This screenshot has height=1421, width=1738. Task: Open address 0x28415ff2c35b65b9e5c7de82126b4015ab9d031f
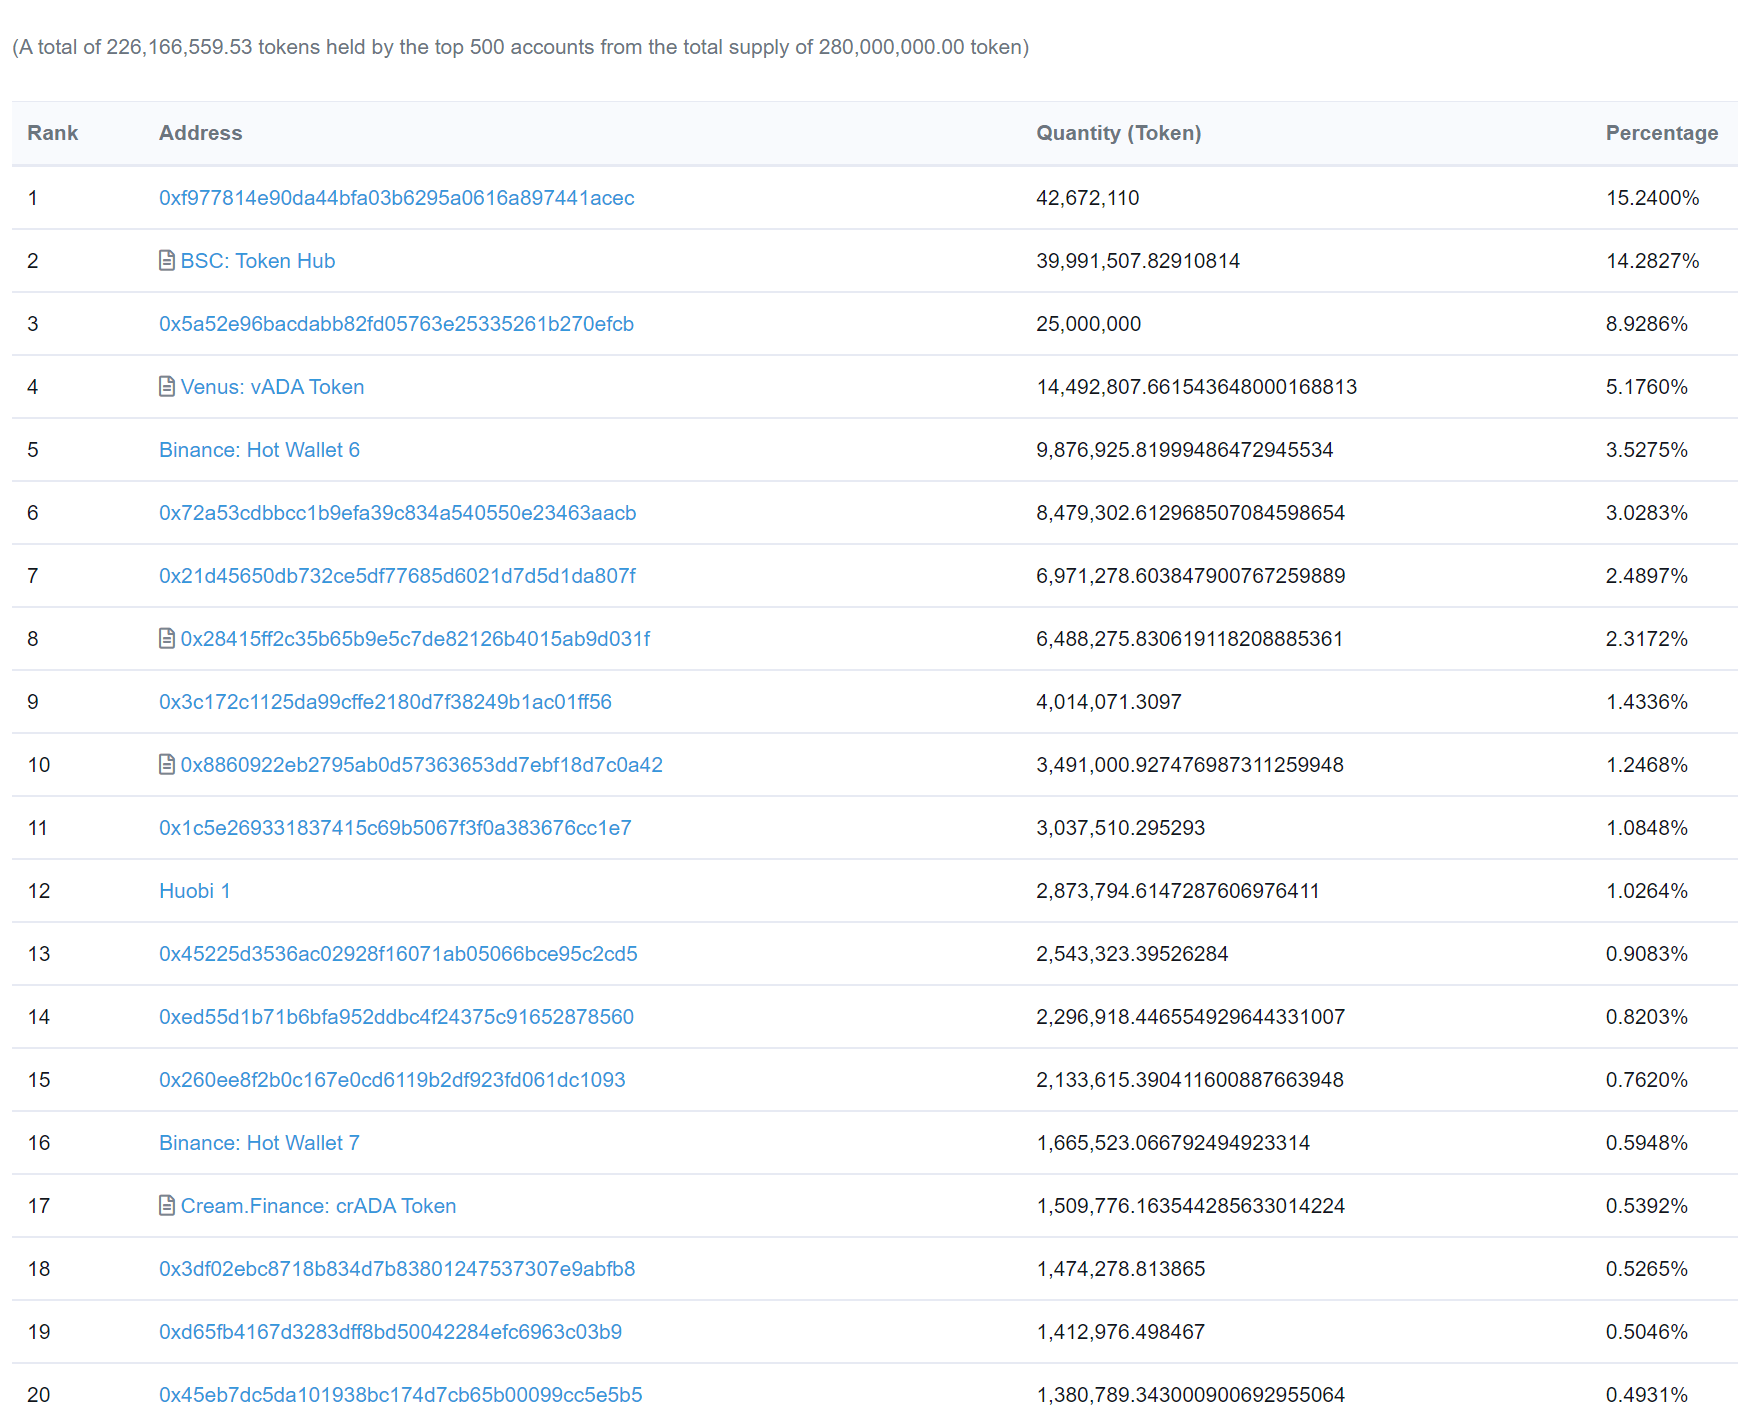coord(416,639)
